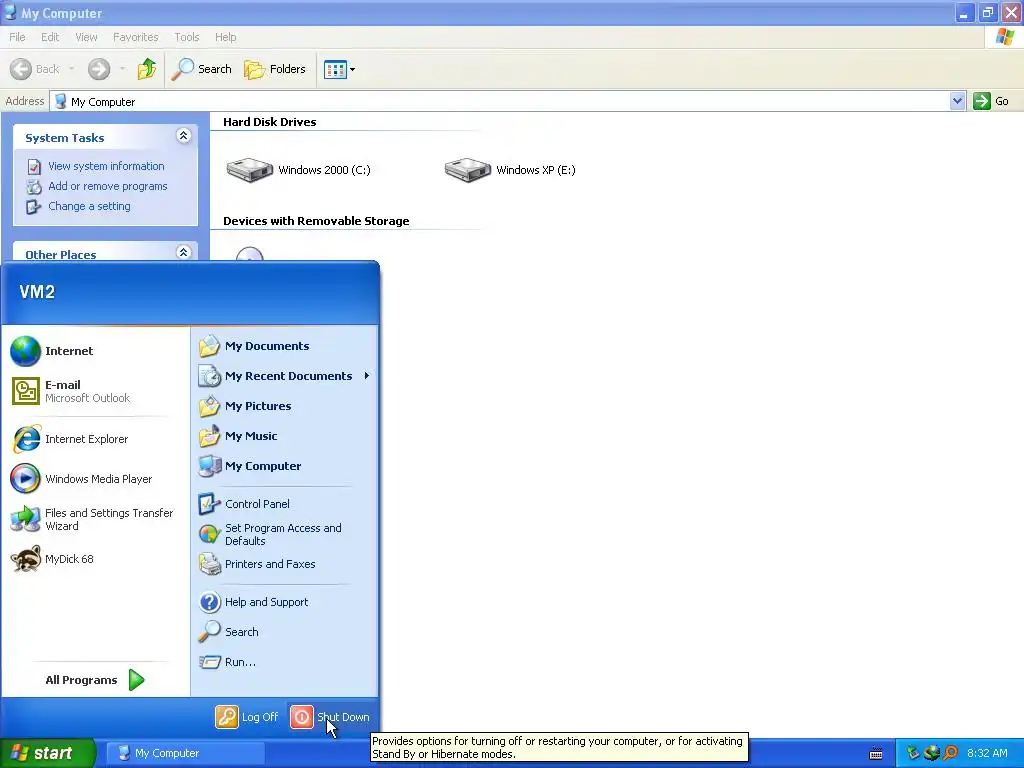
Task: Click the Forward toolbar arrow
Action: 99,69
